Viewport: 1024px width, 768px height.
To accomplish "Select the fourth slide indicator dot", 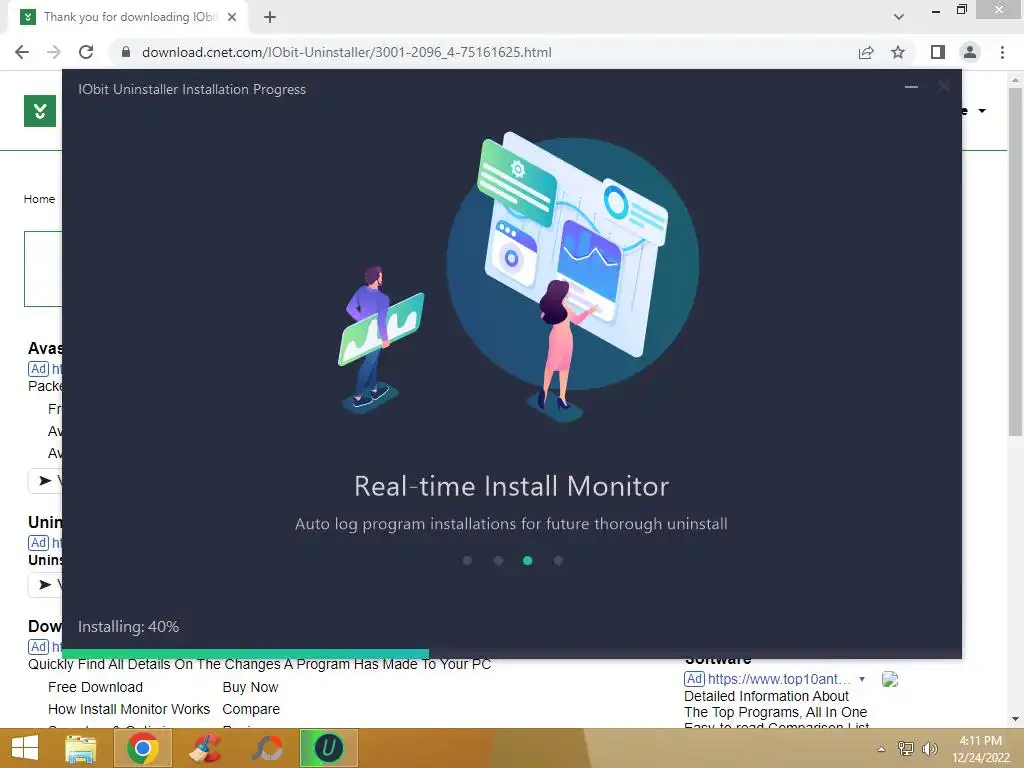I will pyautogui.click(x=558, y=560).
